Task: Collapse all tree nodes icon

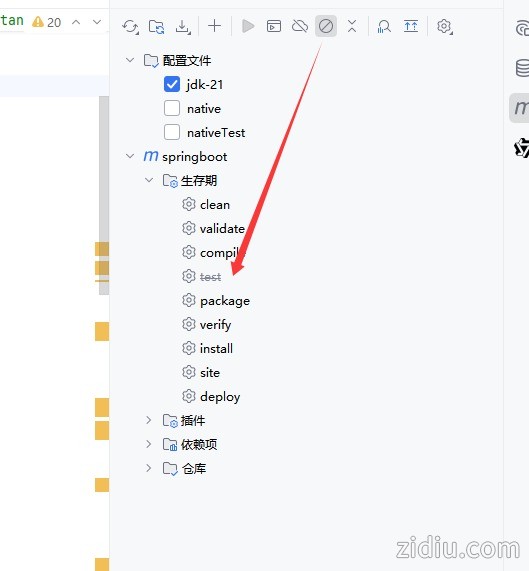Action: [352, 26]
